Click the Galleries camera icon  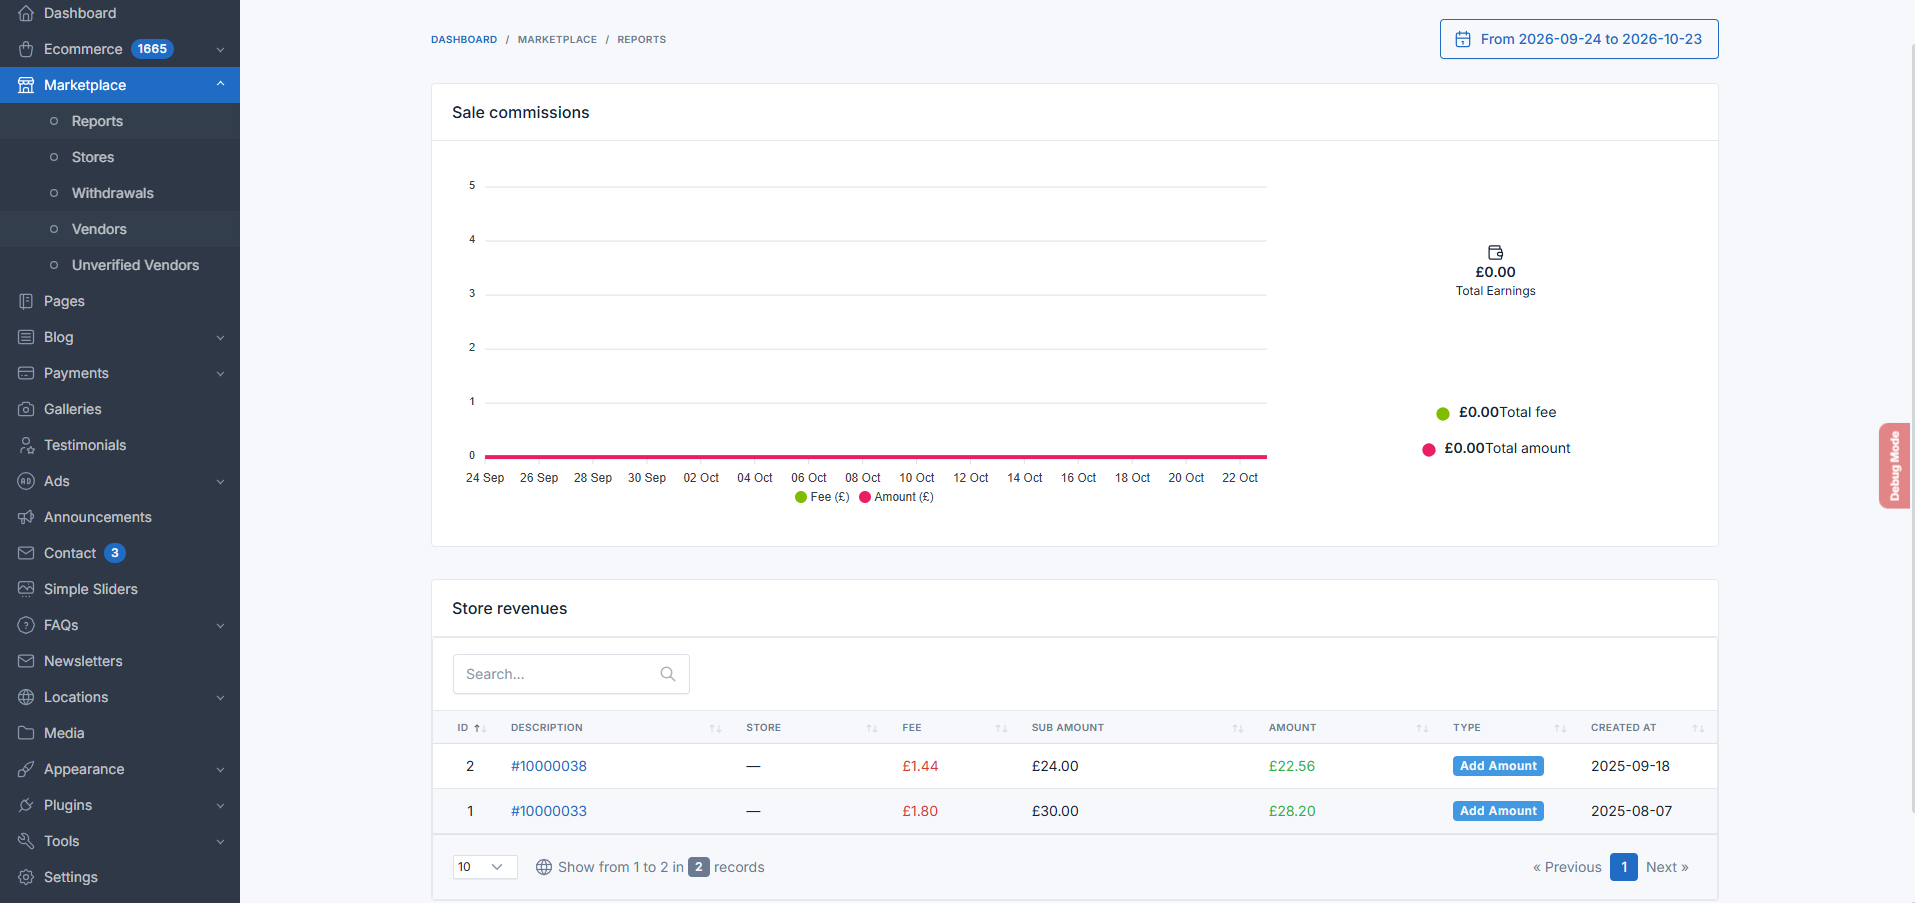[26, 409]
